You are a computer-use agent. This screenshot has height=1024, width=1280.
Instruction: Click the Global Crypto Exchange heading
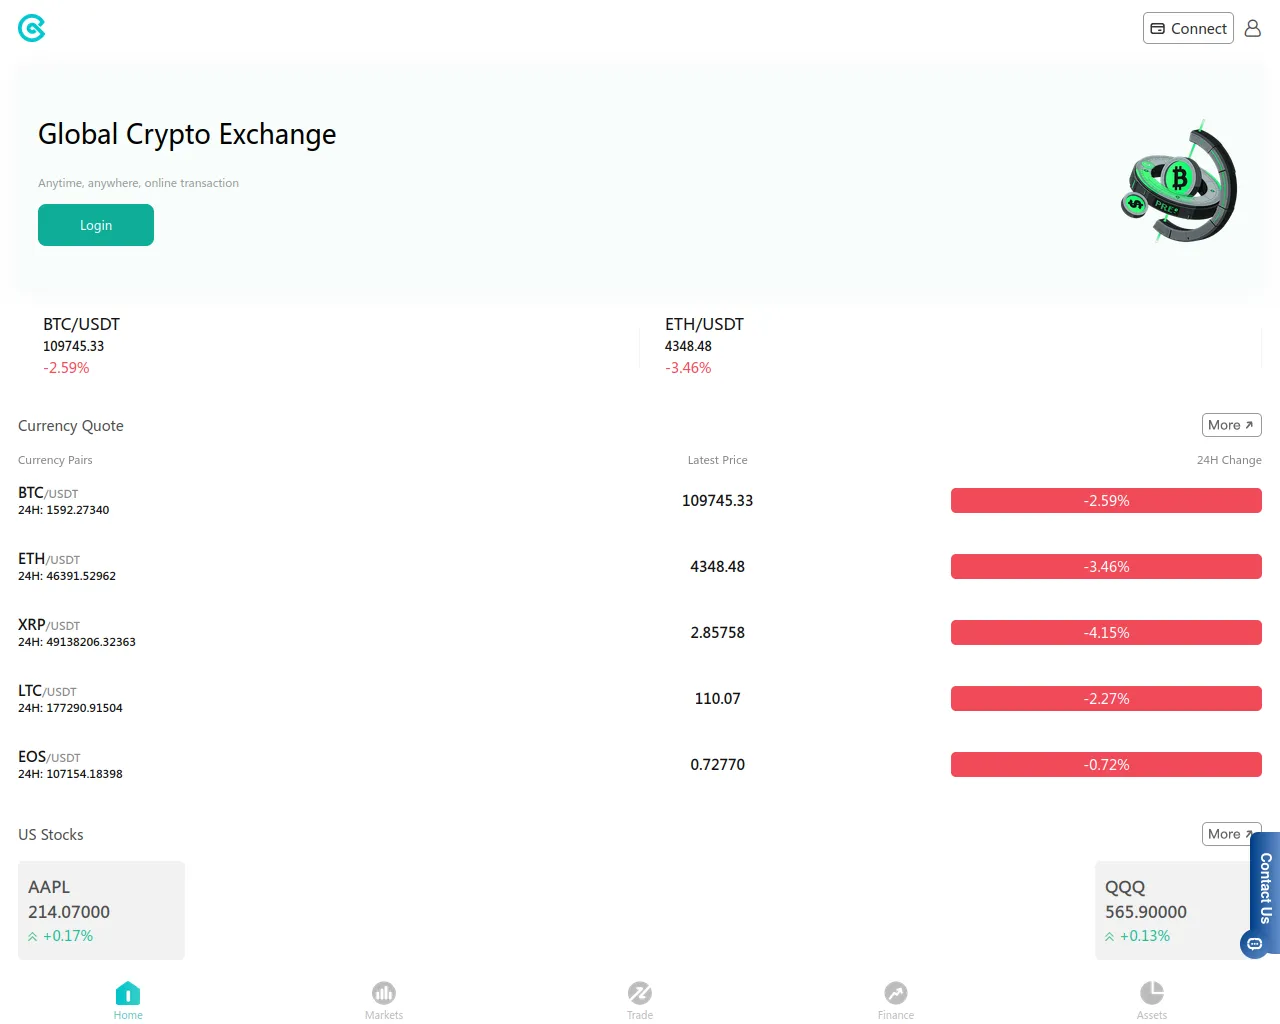(187, 135)
